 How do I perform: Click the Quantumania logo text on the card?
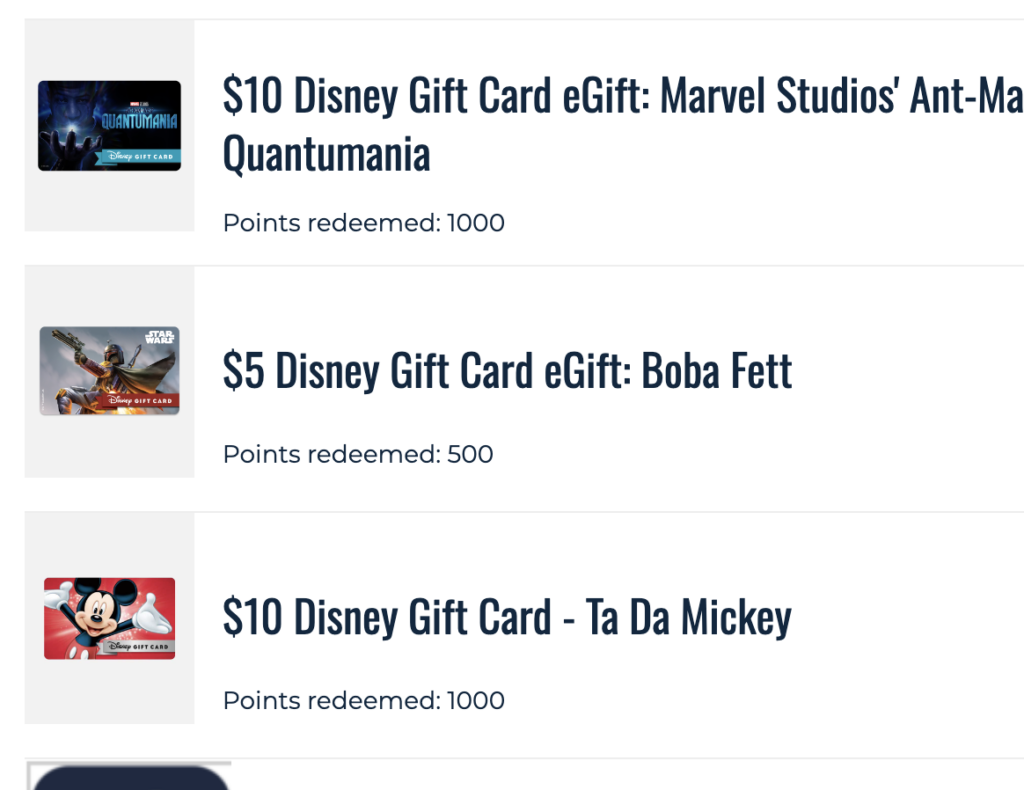coord(139,120)
